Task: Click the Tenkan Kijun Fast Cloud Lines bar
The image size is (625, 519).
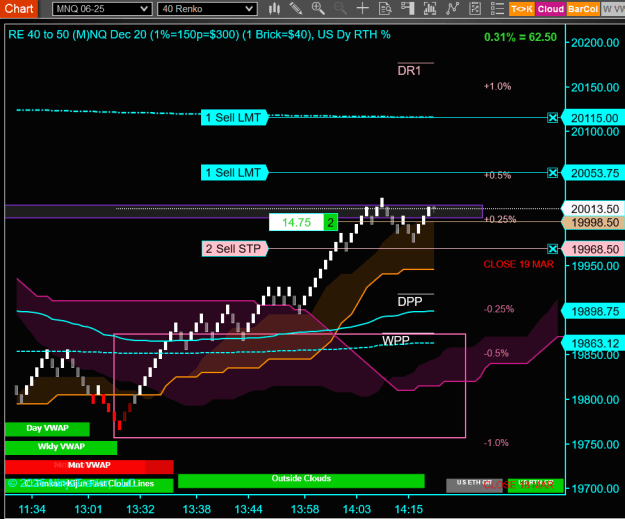Action: point(89,484)
